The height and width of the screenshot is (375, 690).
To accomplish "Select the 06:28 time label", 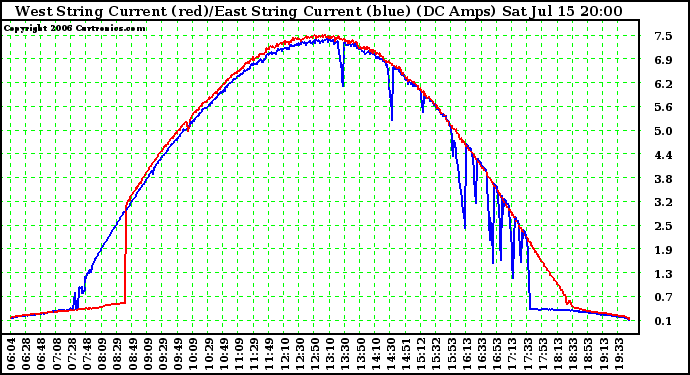I will (26, 354).
